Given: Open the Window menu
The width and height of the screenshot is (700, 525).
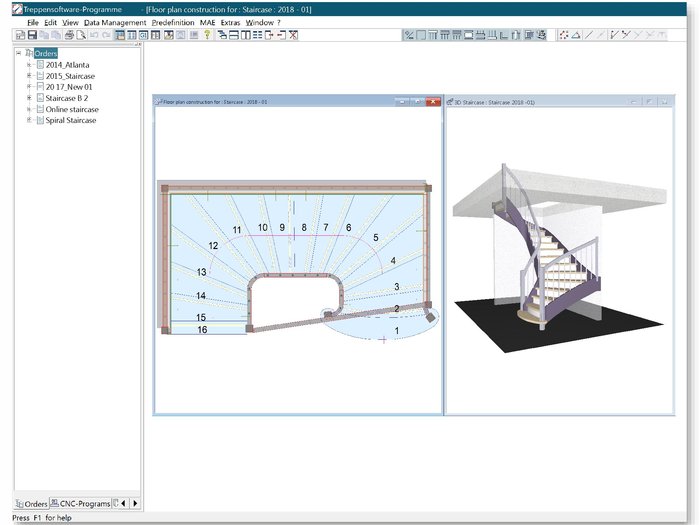Looking at the screenshot, I should pyautogui.click(x=259, y=22).
